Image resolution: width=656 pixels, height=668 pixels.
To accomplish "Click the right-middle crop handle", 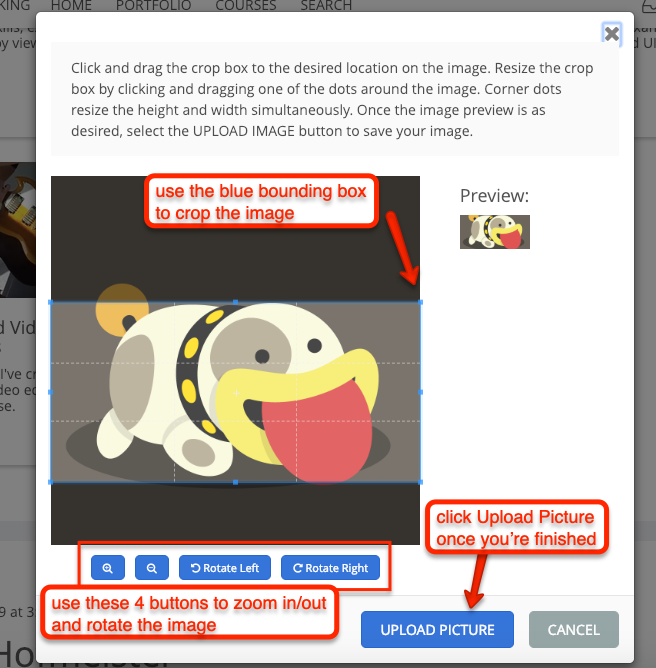I will point(420,392).
